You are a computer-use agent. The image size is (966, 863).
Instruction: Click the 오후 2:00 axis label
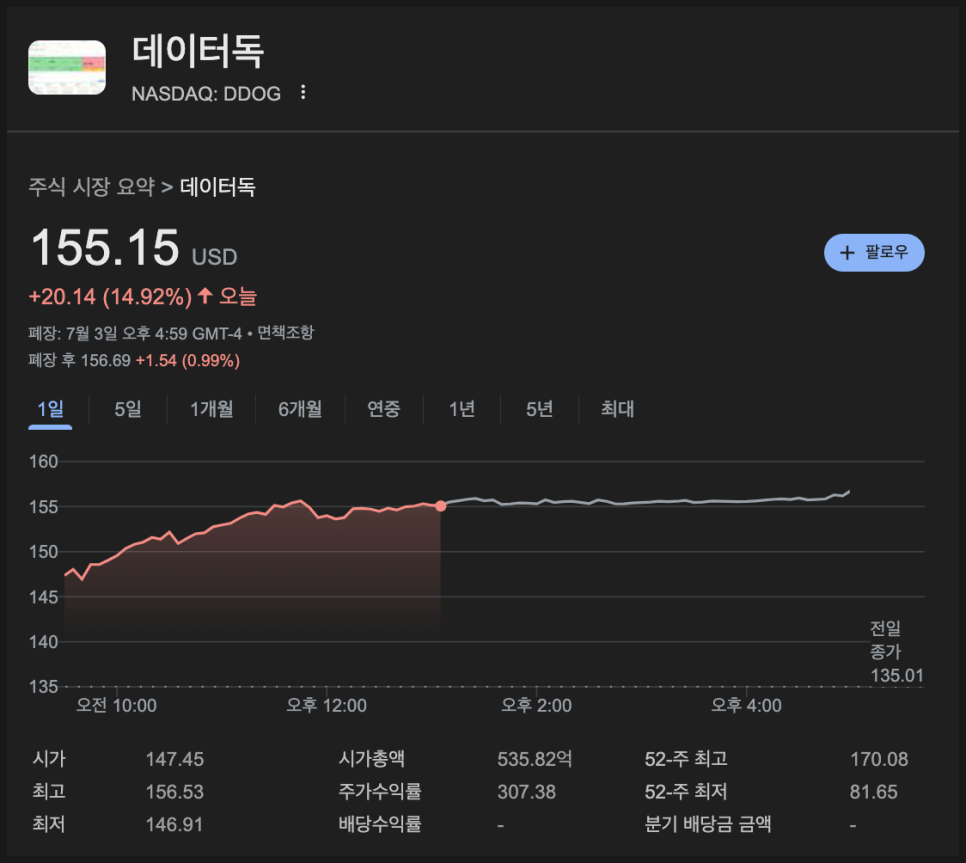click(537, 705)
